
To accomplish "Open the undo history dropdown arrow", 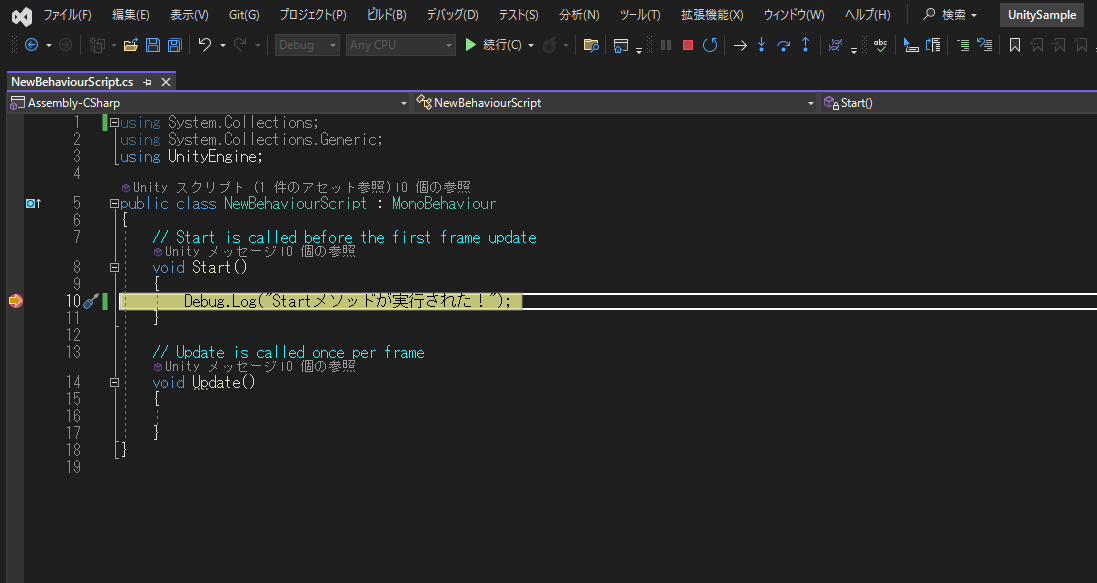I will (x=222, y=45).
